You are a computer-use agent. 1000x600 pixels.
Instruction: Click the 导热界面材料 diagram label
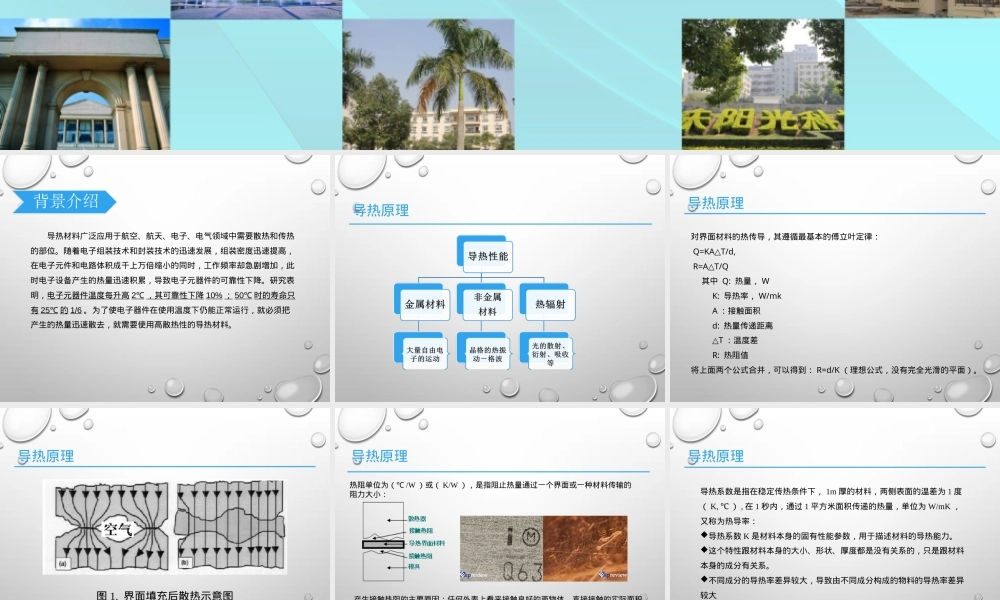click(x=426, y=543)
